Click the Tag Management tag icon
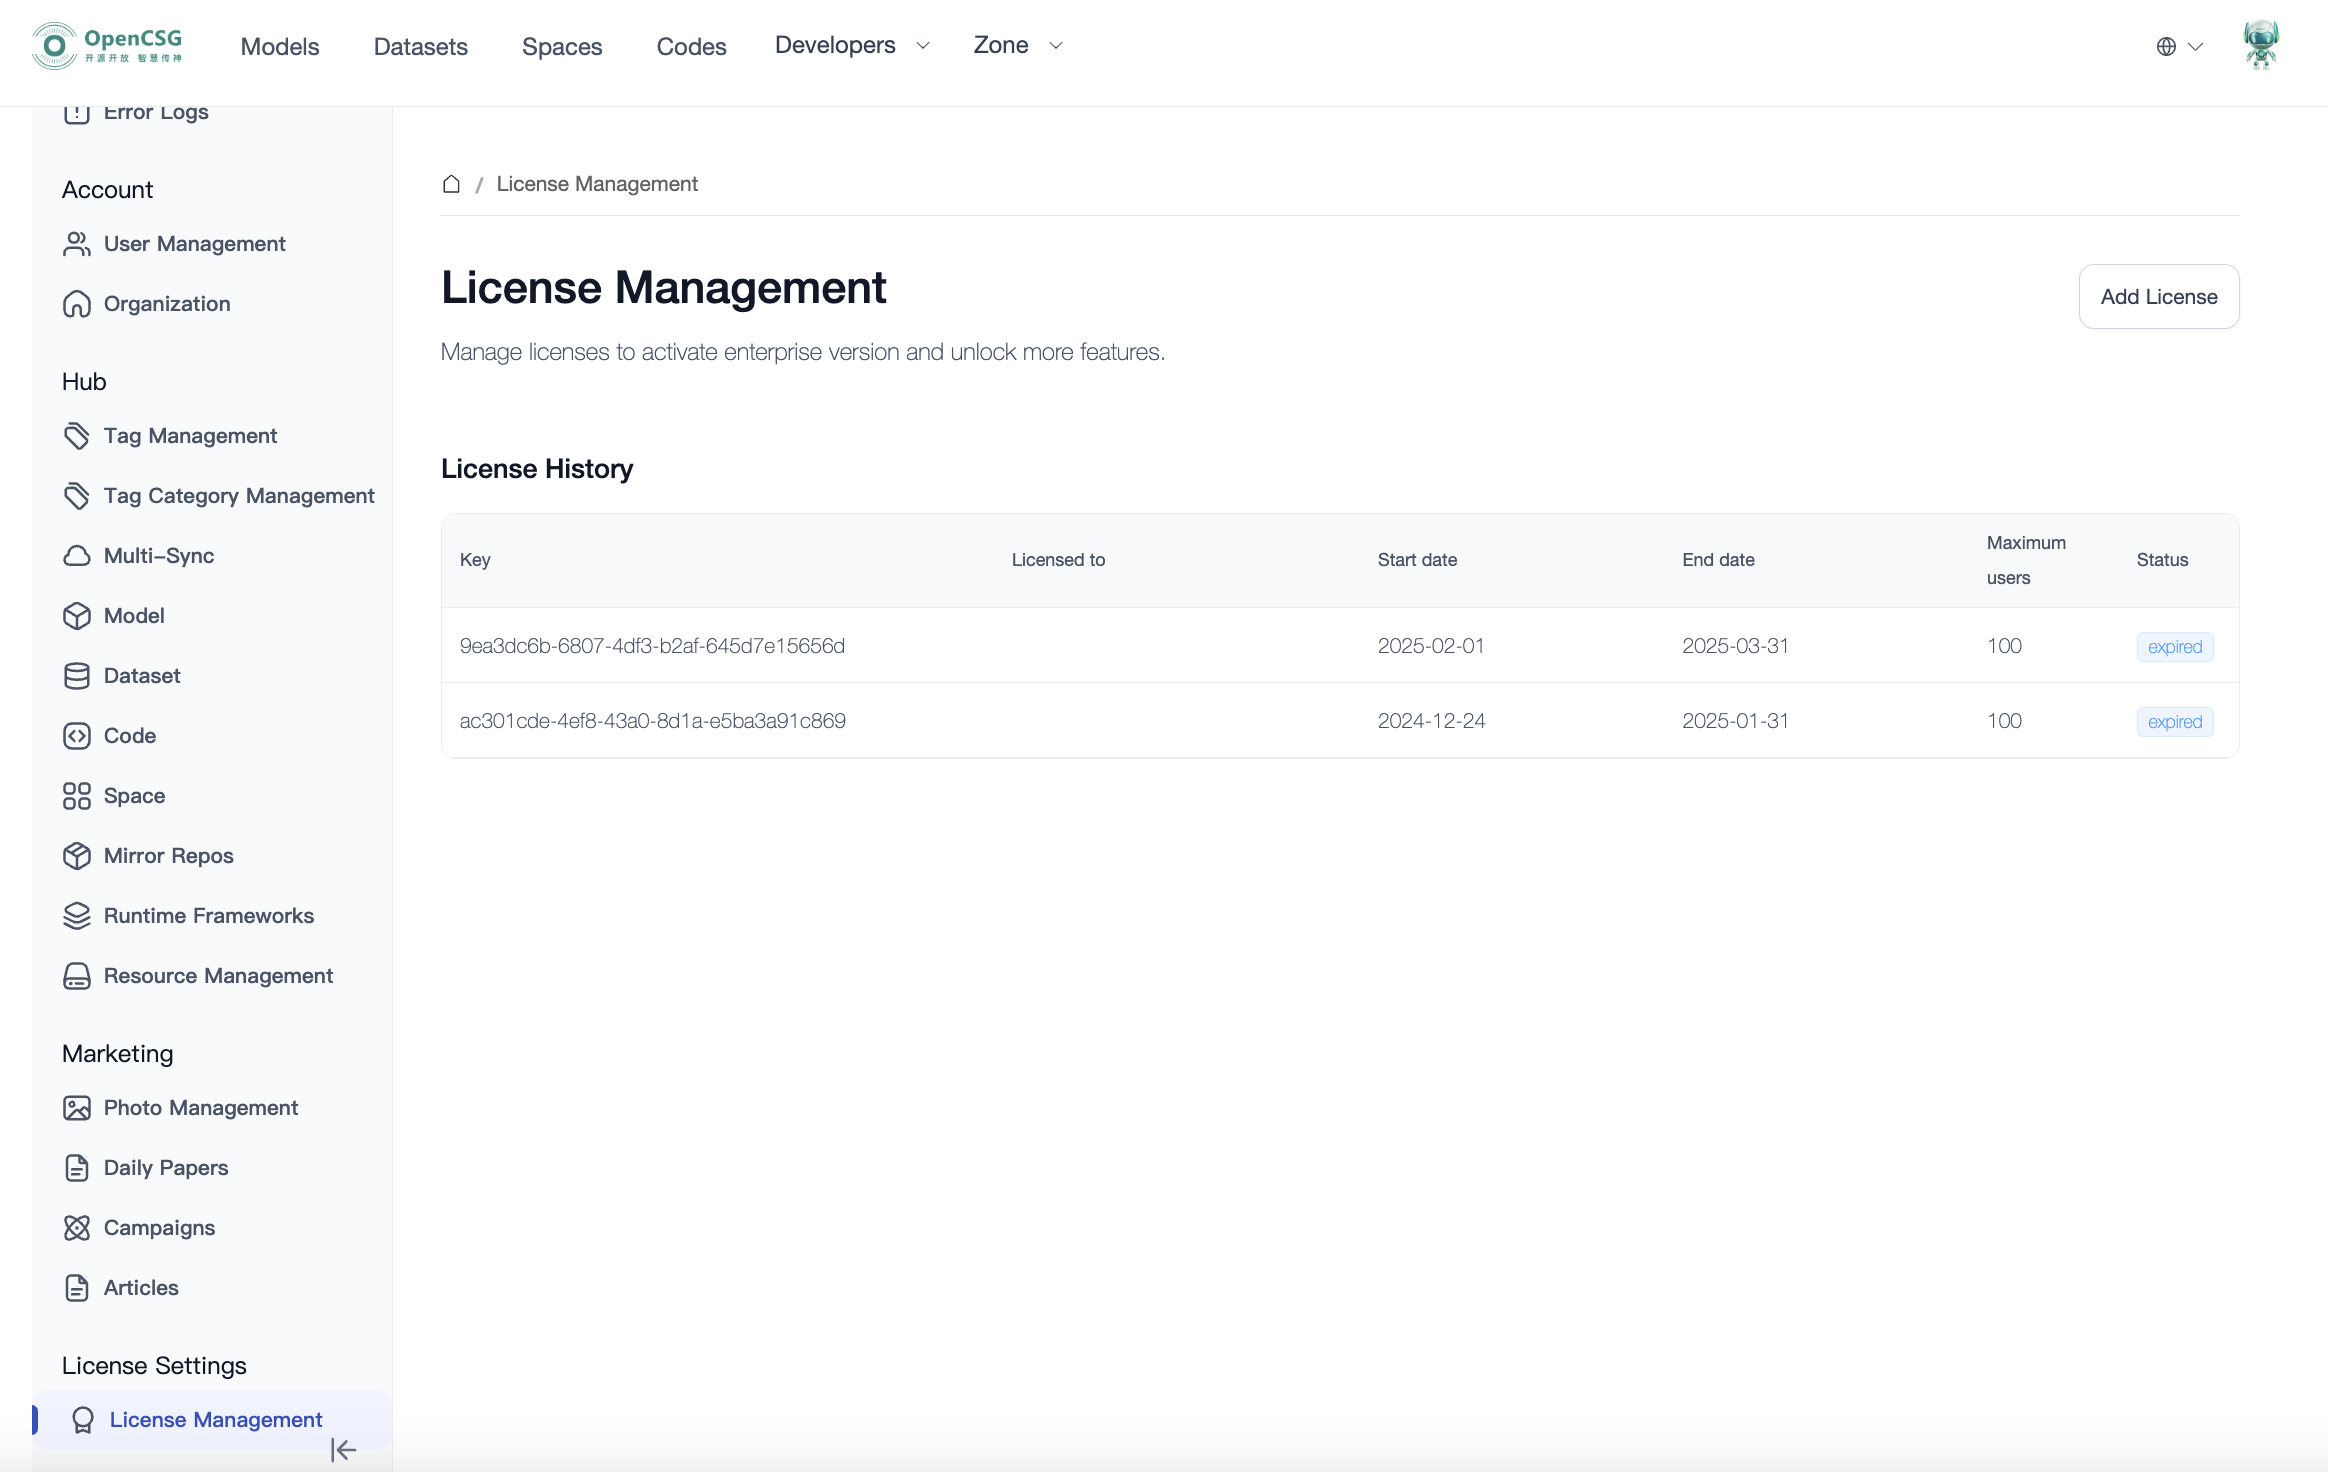Image resolution: width=2328 pixels, height=1472 pixels. 77,436
